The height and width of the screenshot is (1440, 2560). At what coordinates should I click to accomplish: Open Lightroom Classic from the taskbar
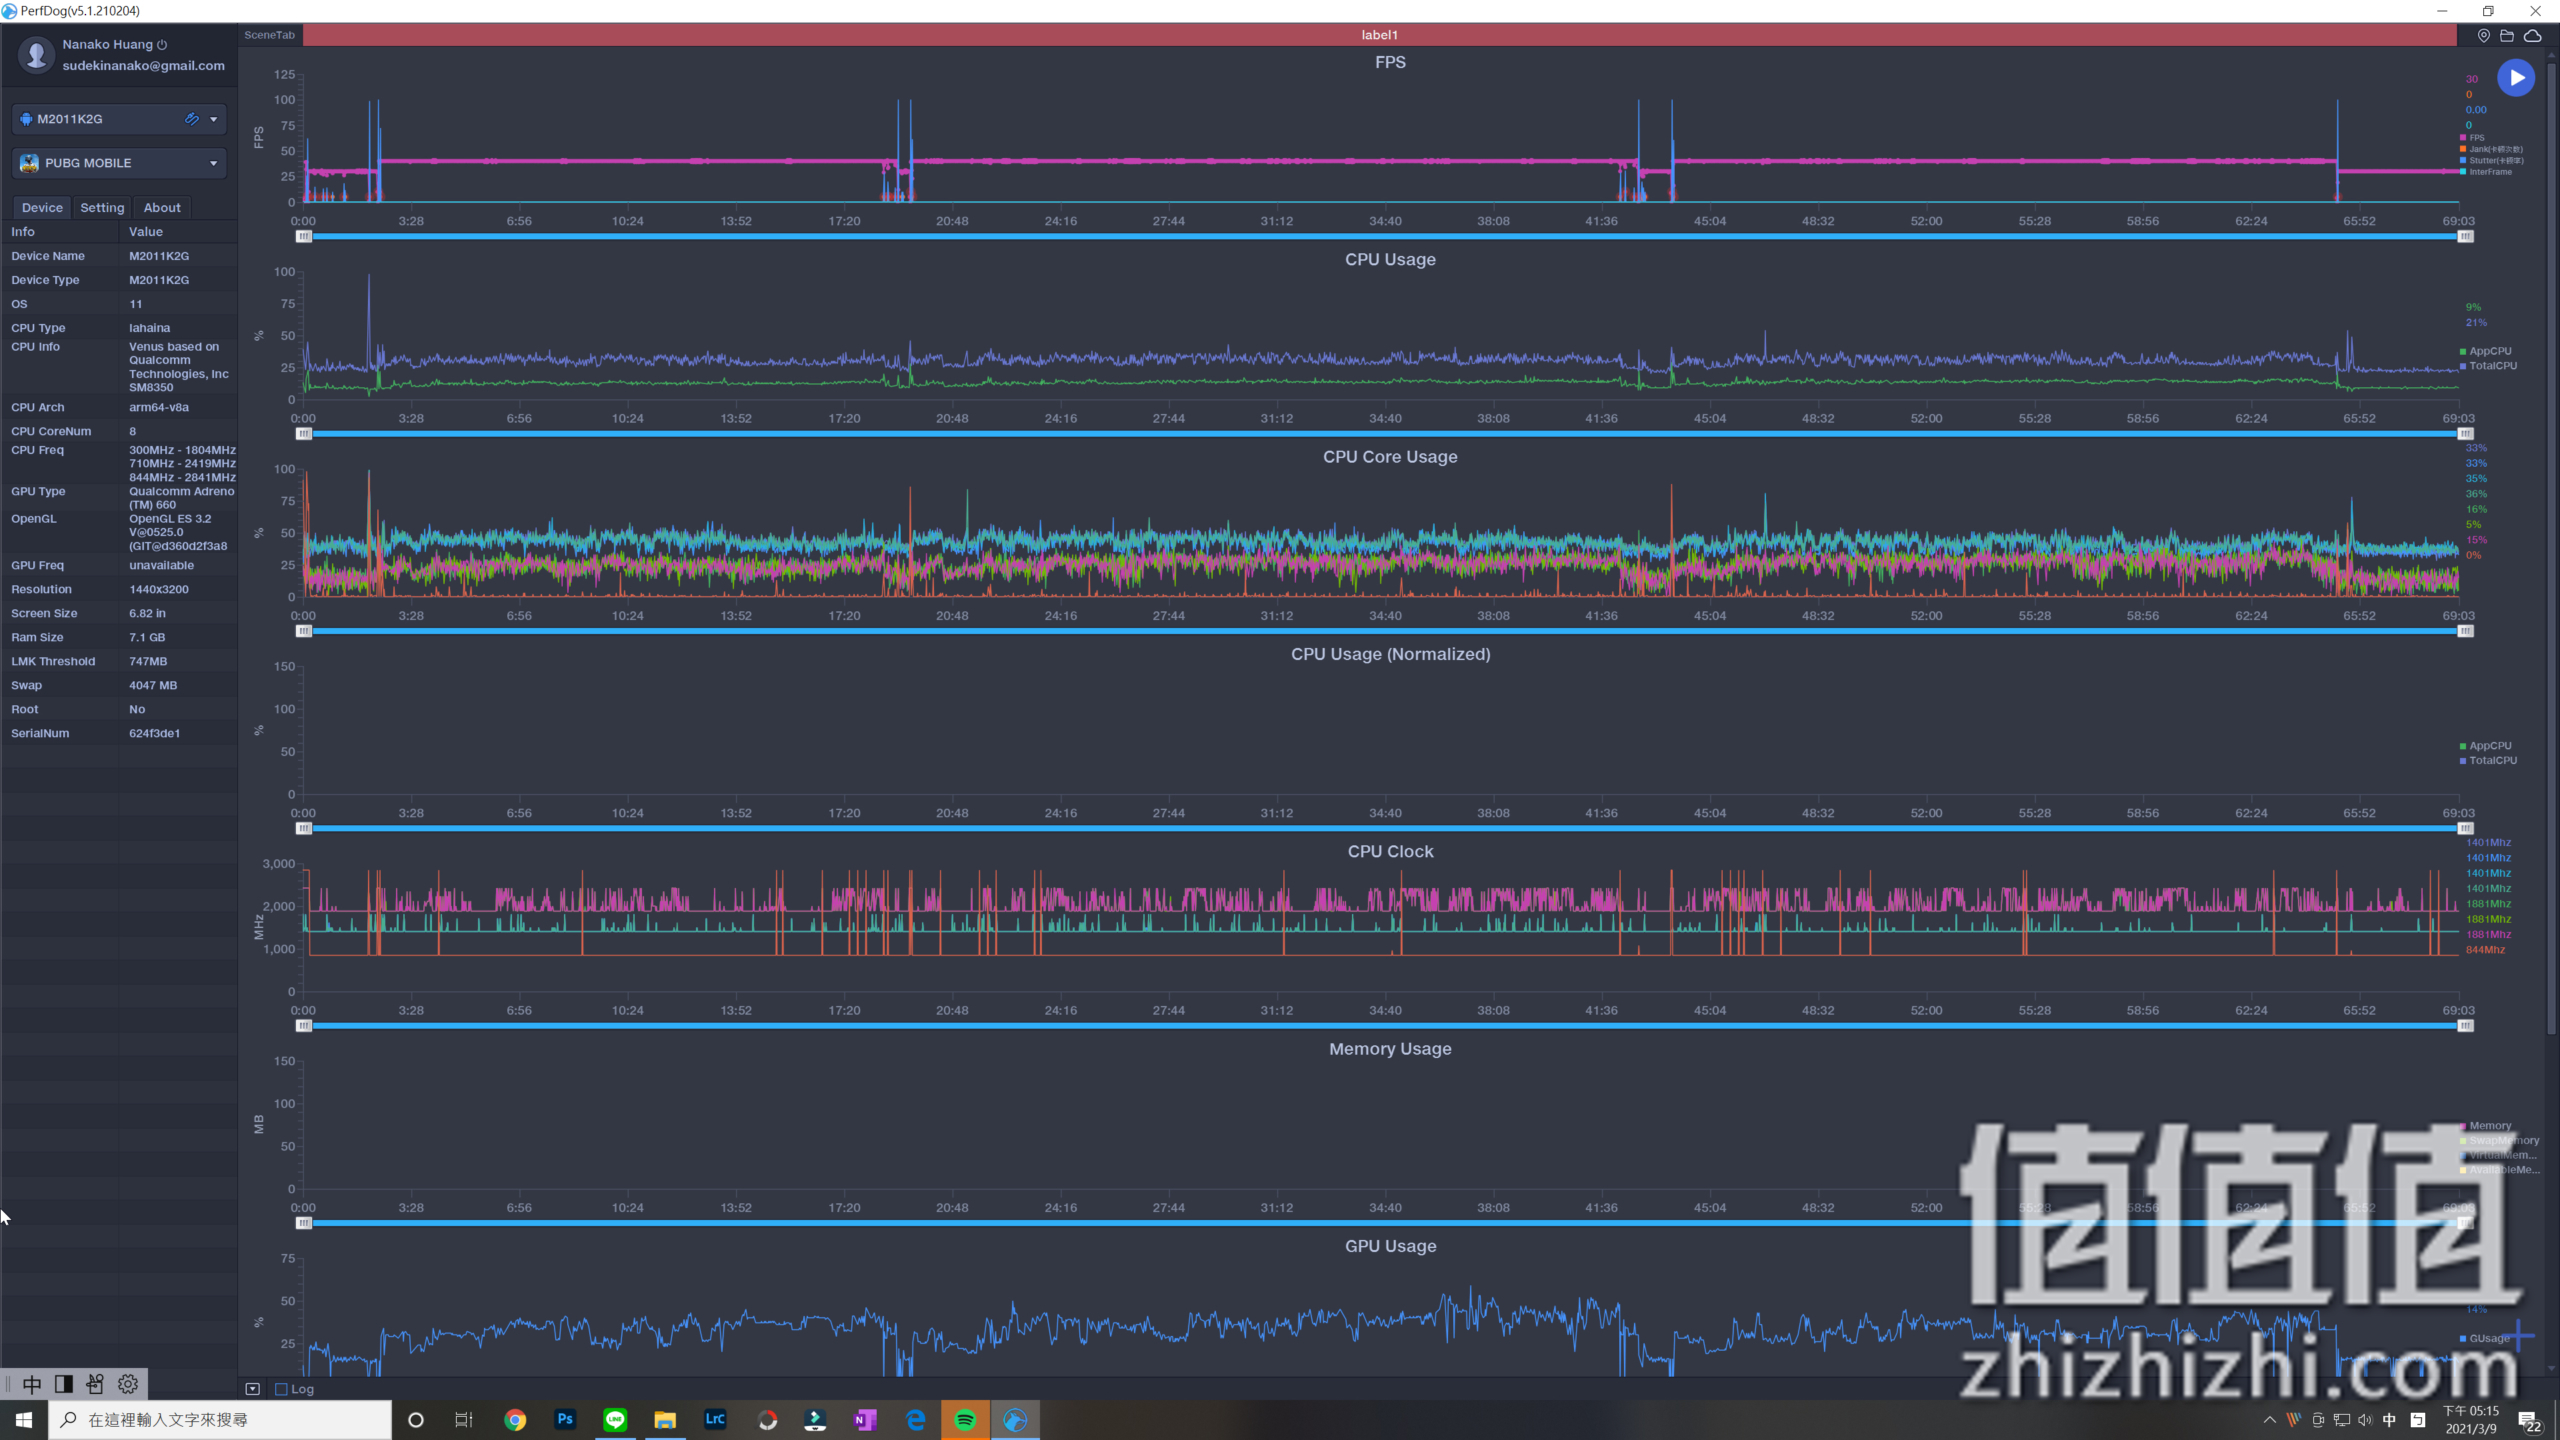(715, 1420)
